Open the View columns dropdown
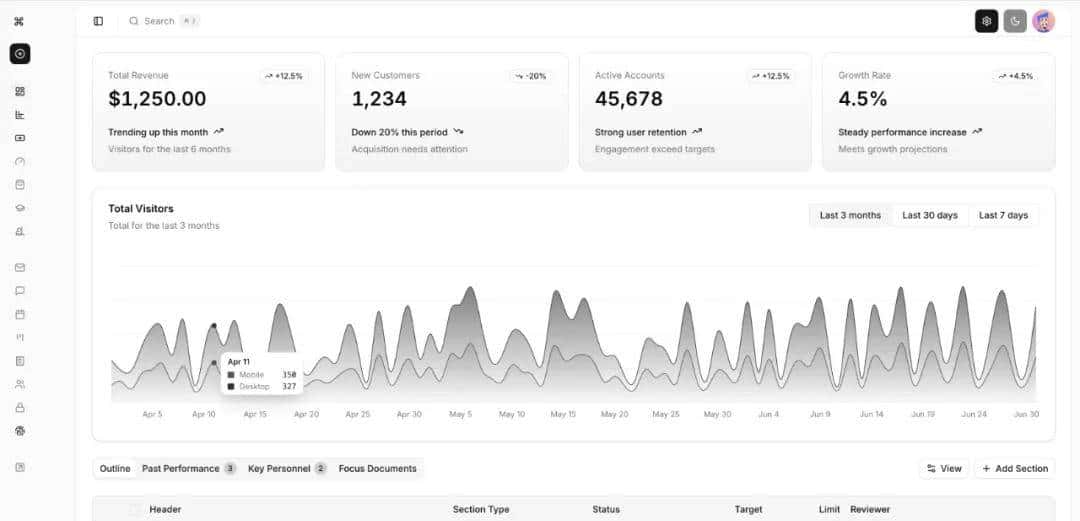Screen dimensions: 1080x521 click(x=944, y=469)
